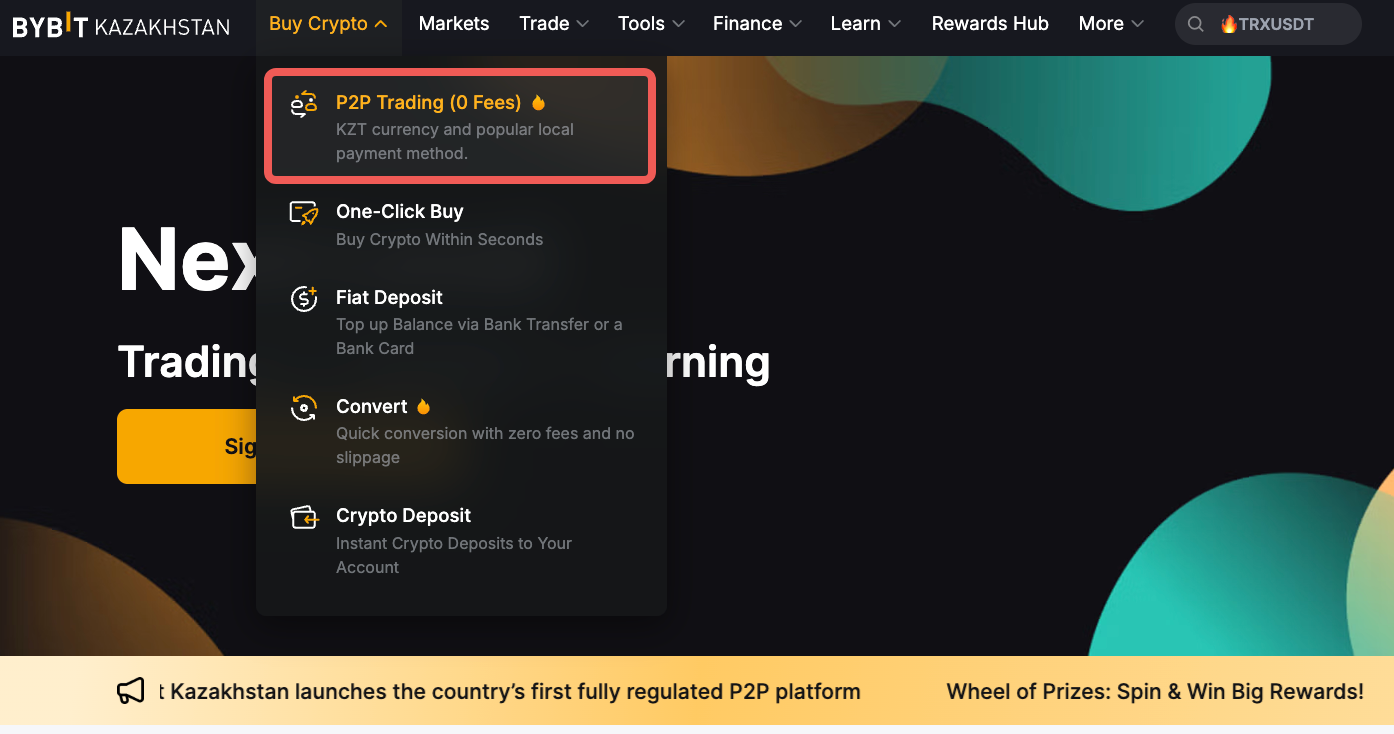Go to the Markets page
1394x734 pixels.
(x=454, y=24)
